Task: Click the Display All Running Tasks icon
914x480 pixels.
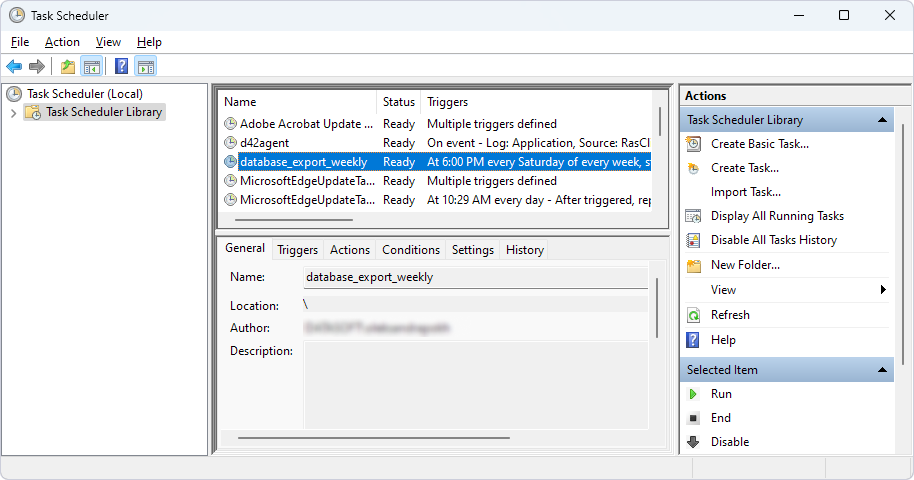Action: click(x=693, y=216)
